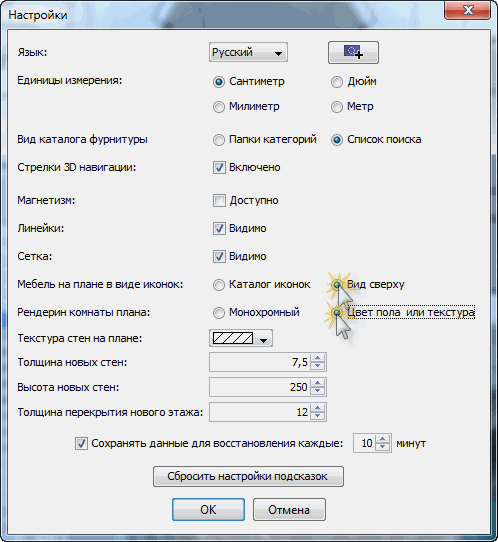Viewport: 498px width, 542px height.
Task: Confirm settings with the OK button
Action: (208, 510)
